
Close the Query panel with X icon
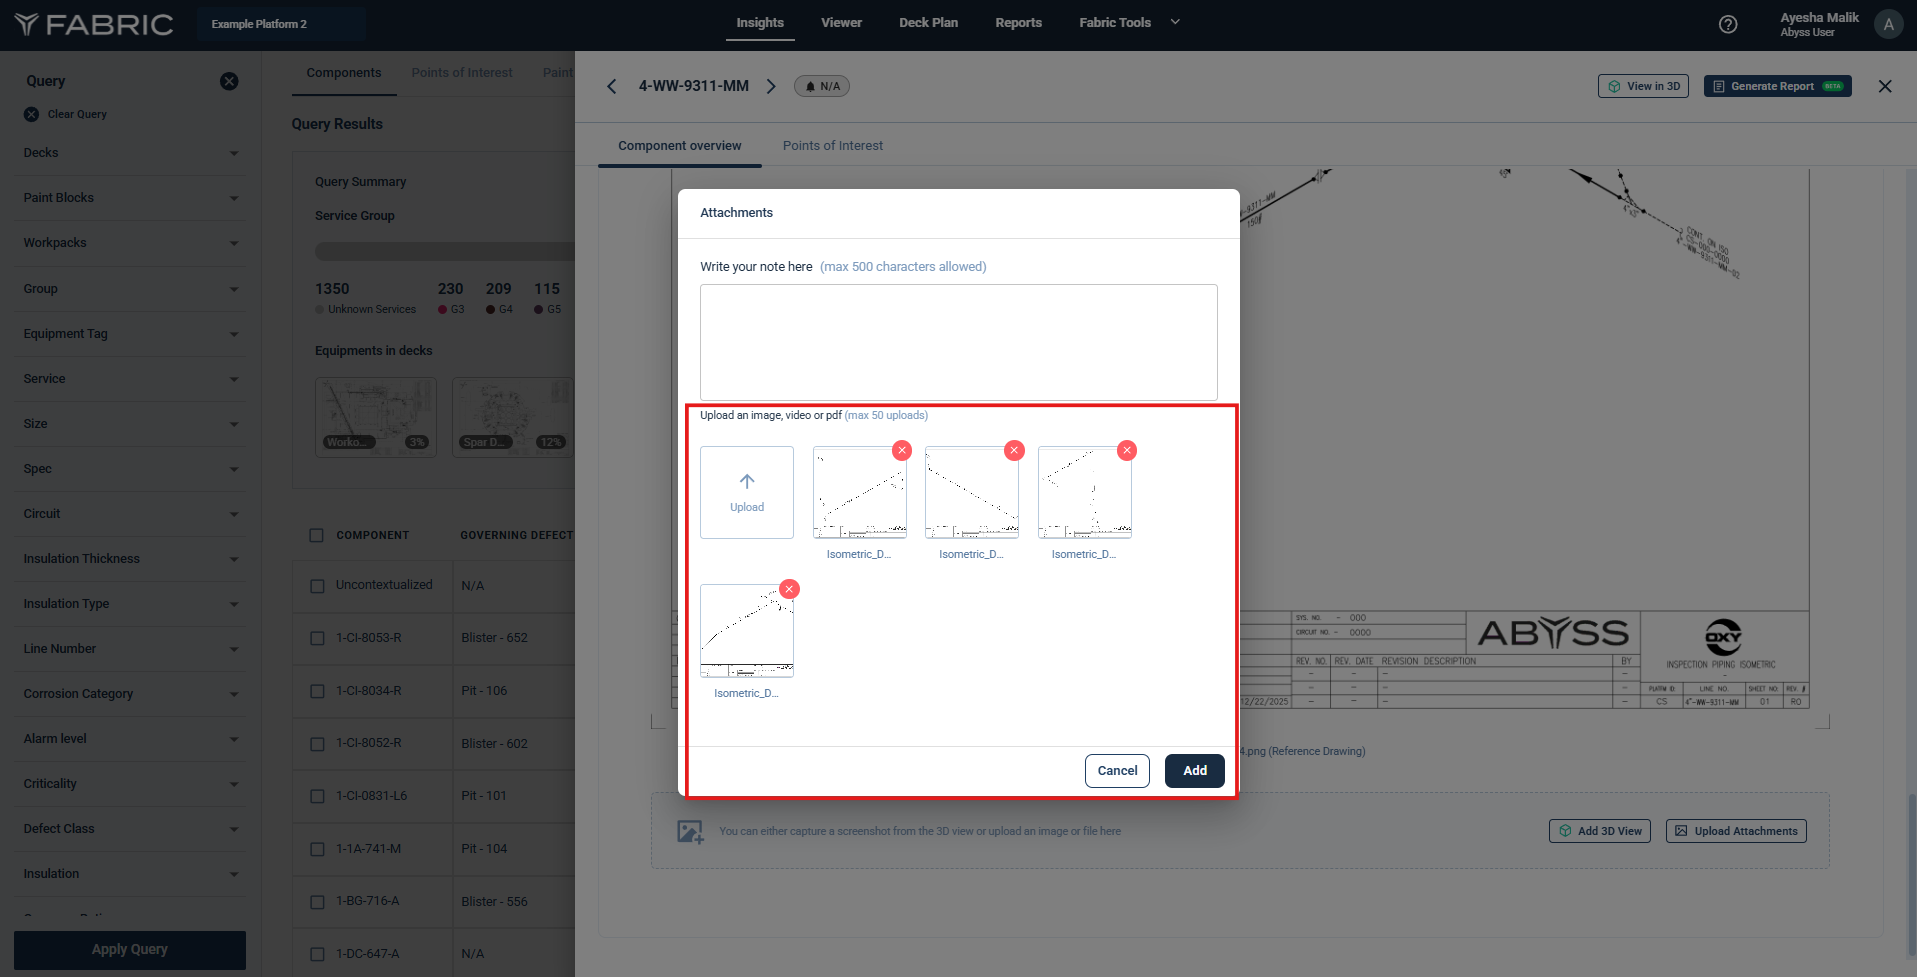point(229,81)
